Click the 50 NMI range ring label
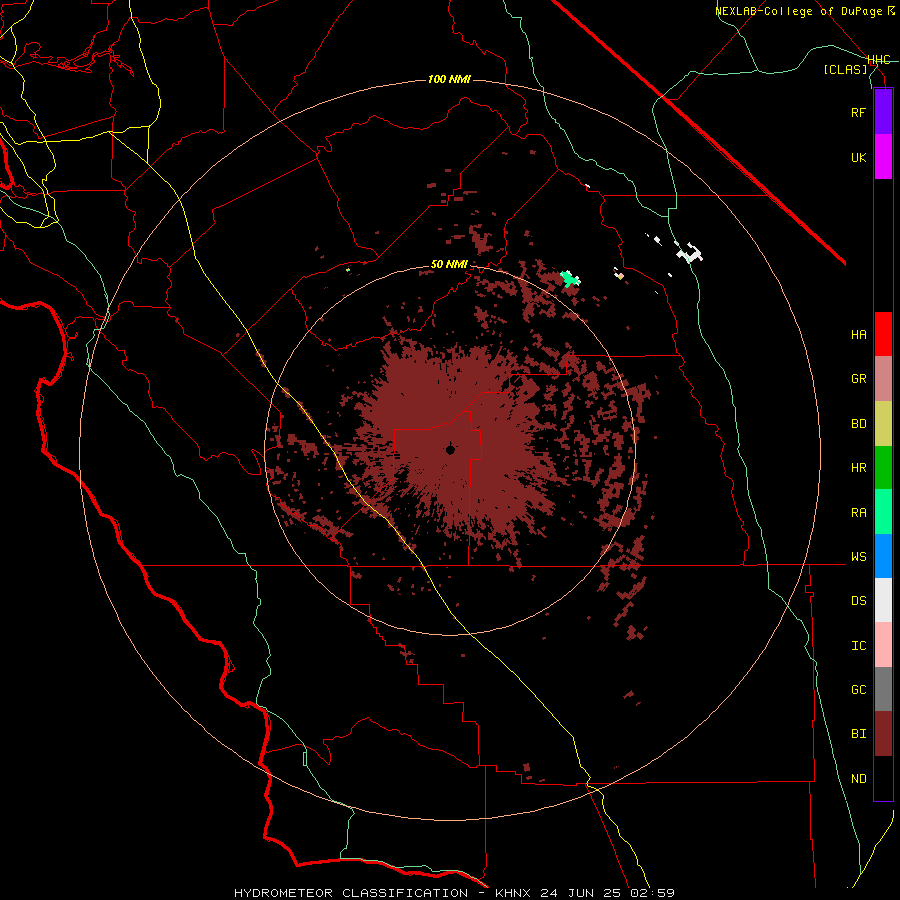Viewport: 900px width, 900px height. tap(449, 264)
